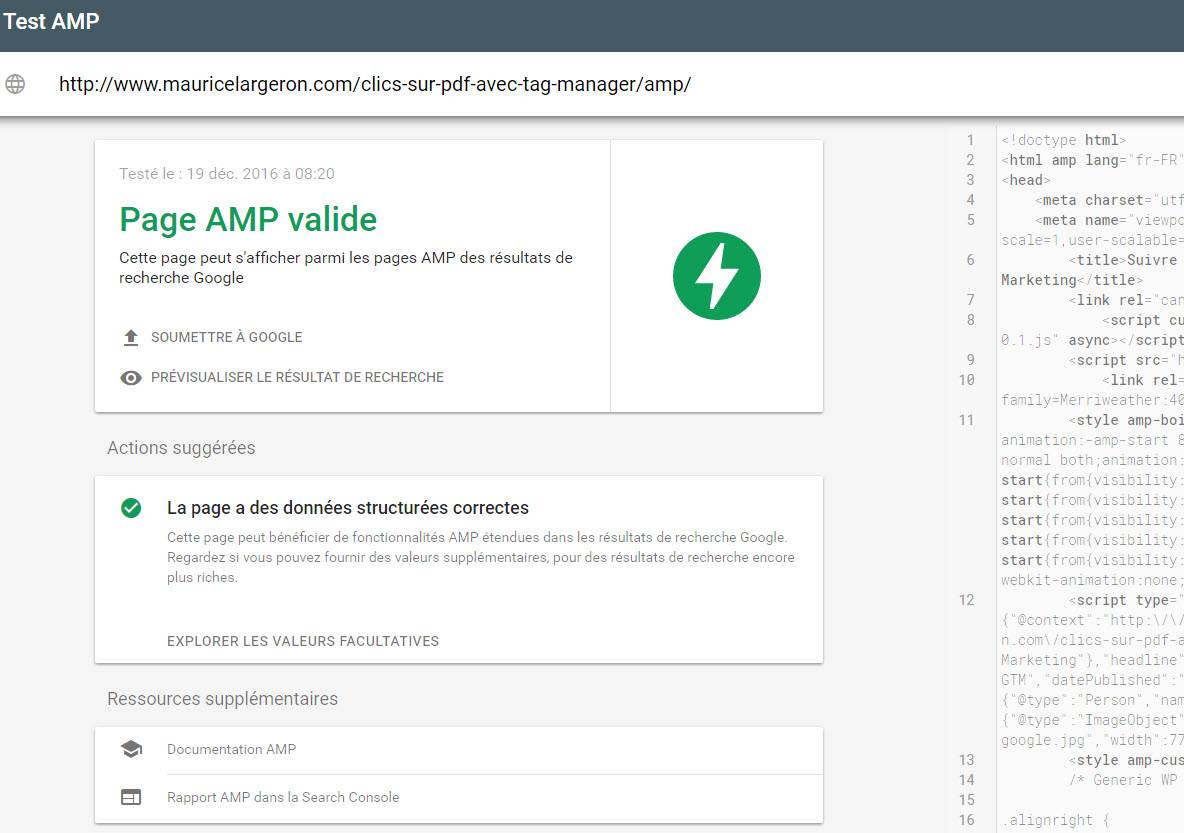Open EXPLORER LES VALEURS FACULTATIVES
Image resolution: width=1184 pixels, height=833 pixels.
click(303, 641)
